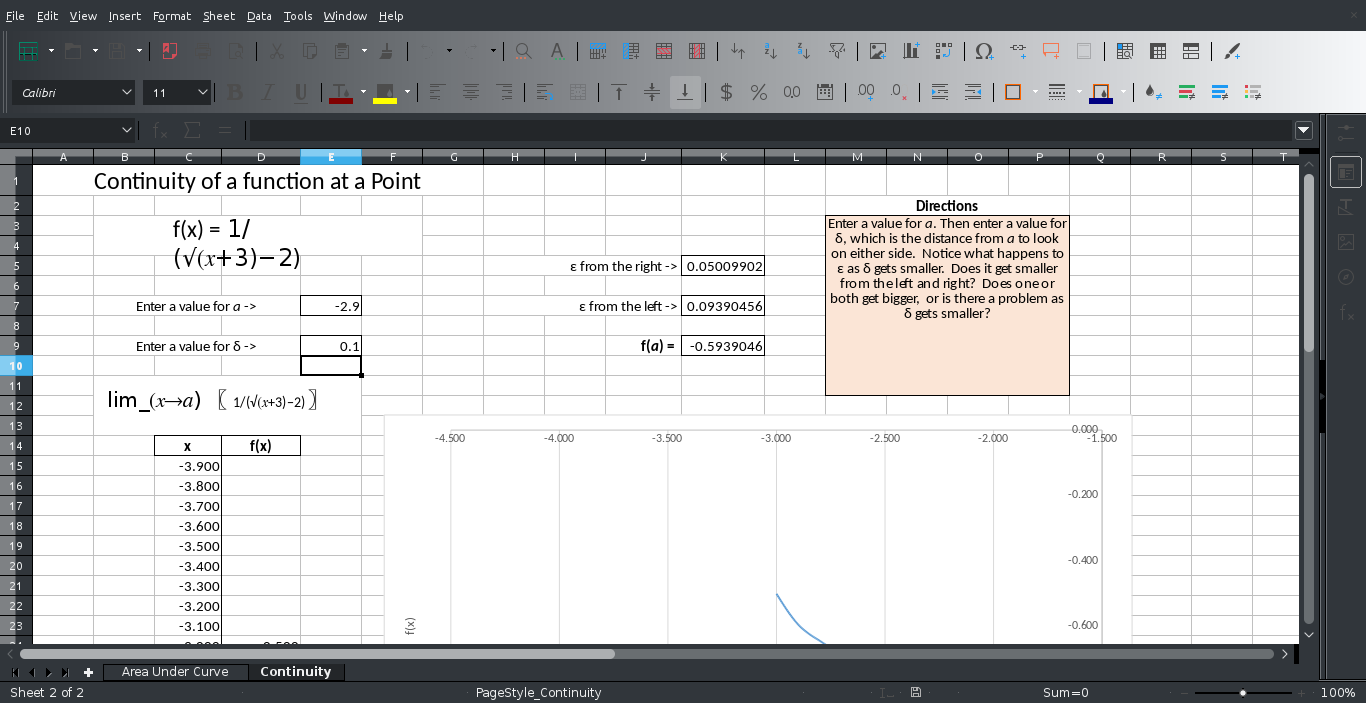The width and height of the screenshot is (1366, 703).
Task: Click the AutoFilter funnel icon
Action: (x=838, y=51)
